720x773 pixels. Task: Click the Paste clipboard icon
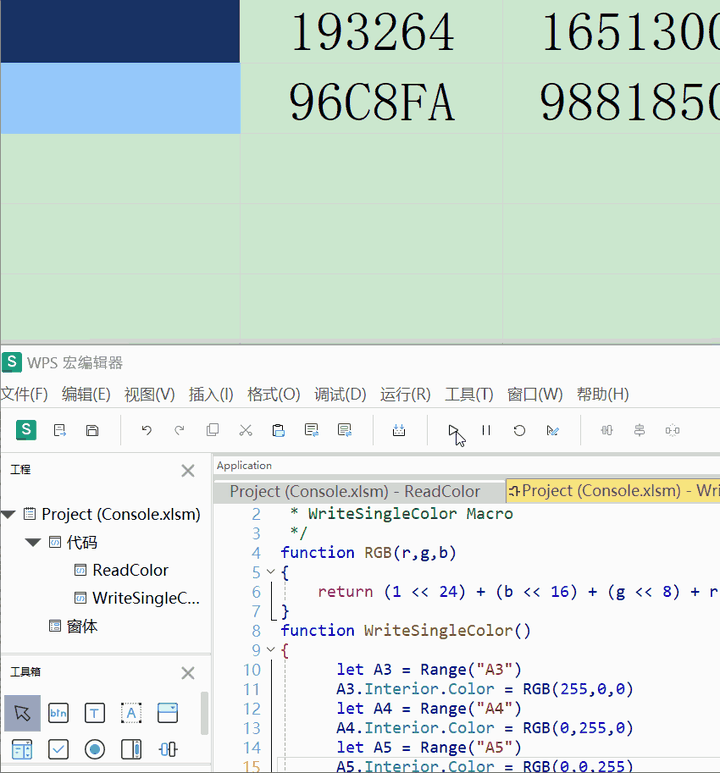click(x=279, y=430)
